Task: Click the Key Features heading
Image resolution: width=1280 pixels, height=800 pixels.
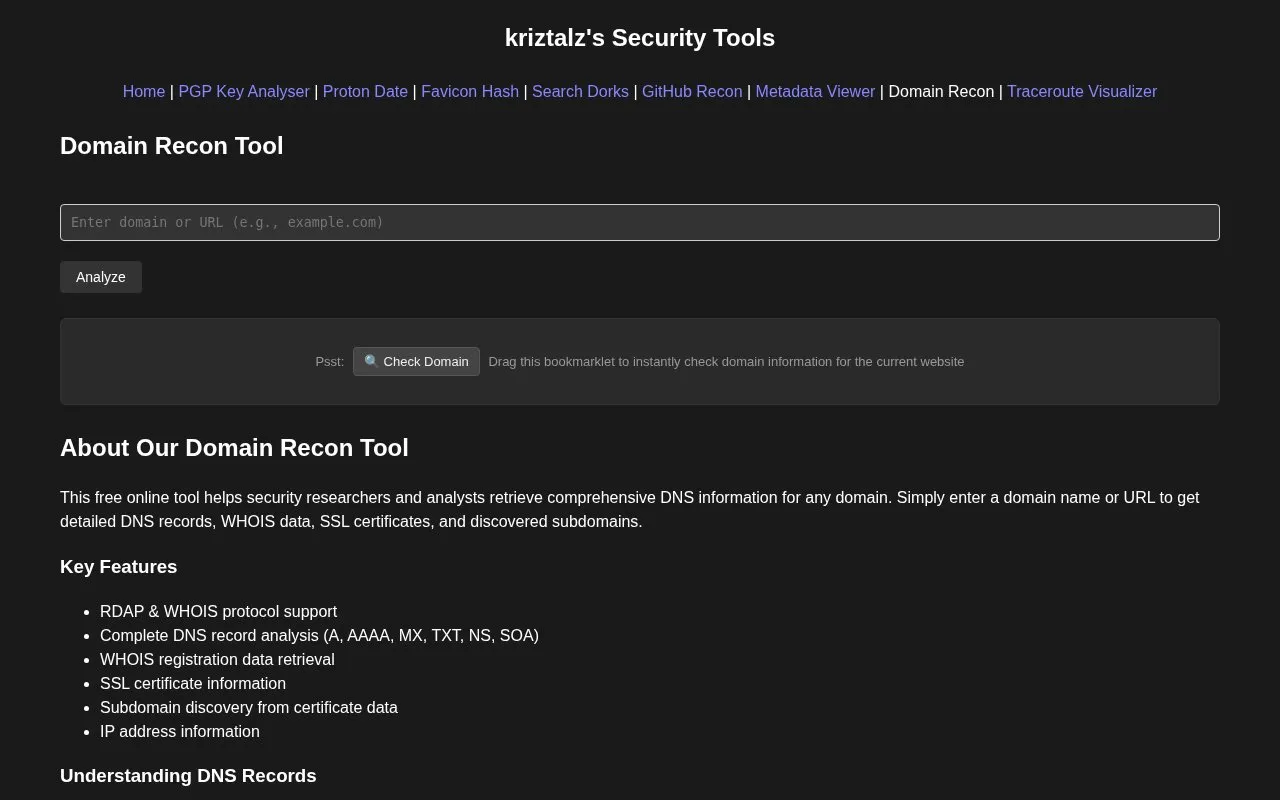Action: click(x=118, y=567)
